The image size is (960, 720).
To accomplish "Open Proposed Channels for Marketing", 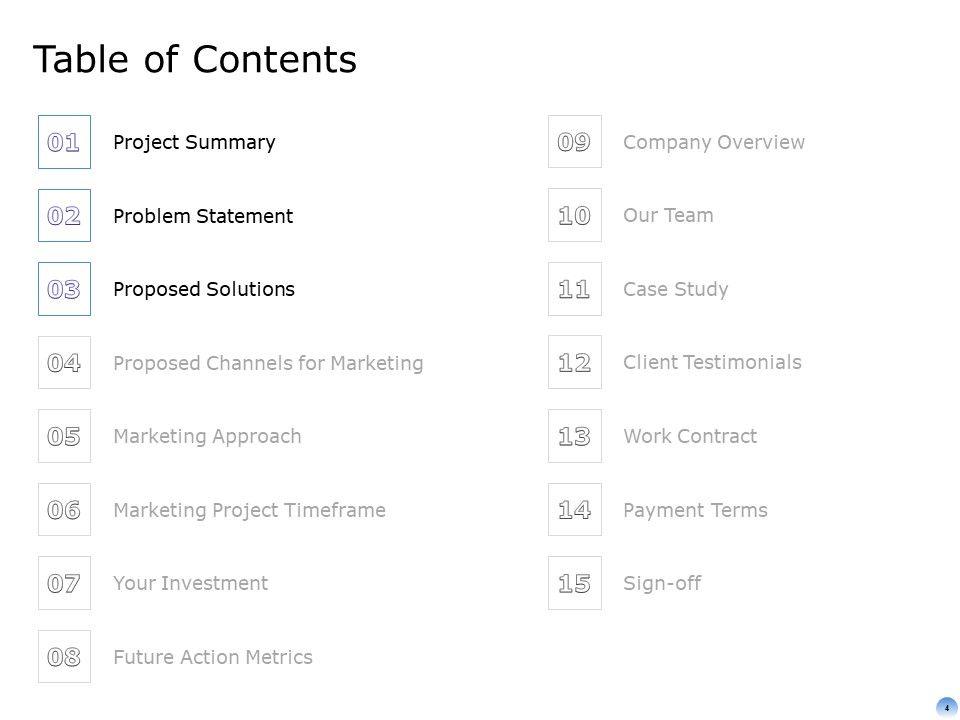I will point(268,363).
